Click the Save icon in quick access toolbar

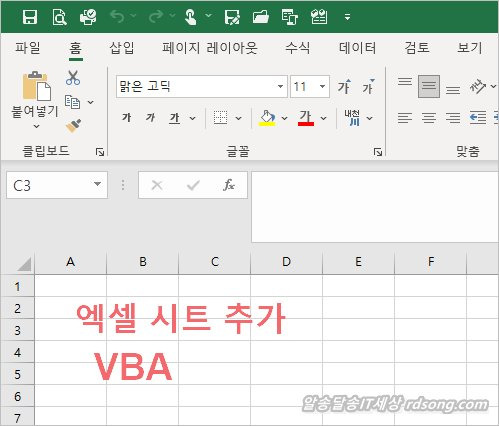pos(30,17)
